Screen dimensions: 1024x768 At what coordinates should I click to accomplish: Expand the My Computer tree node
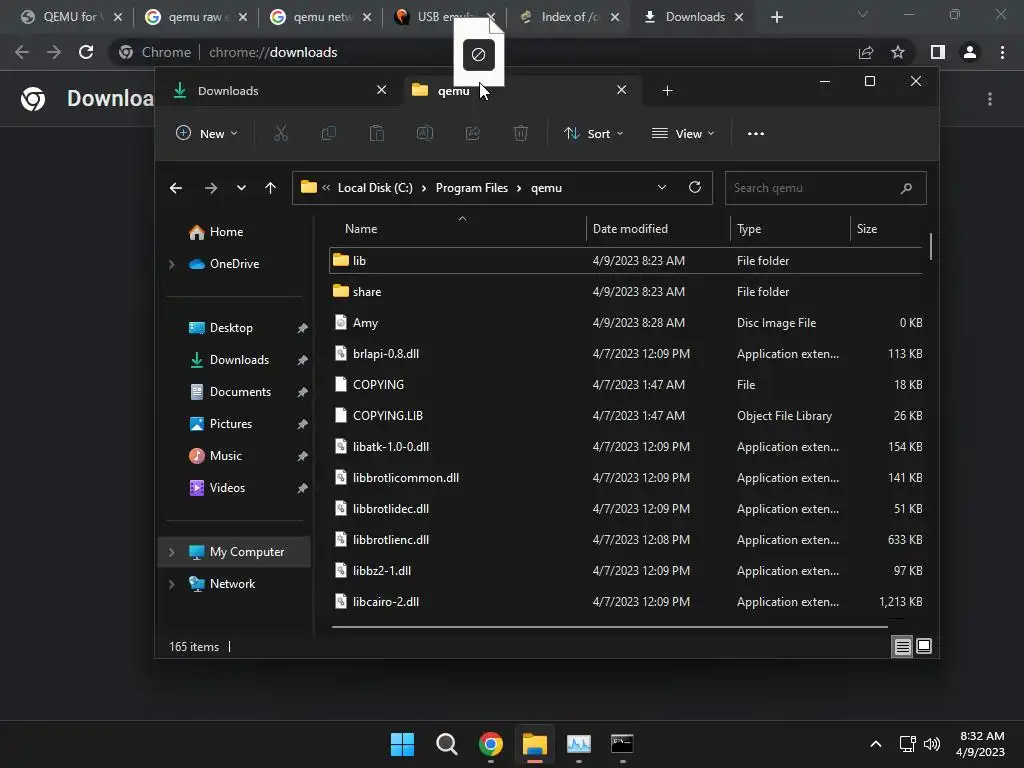tap(172, 552)
